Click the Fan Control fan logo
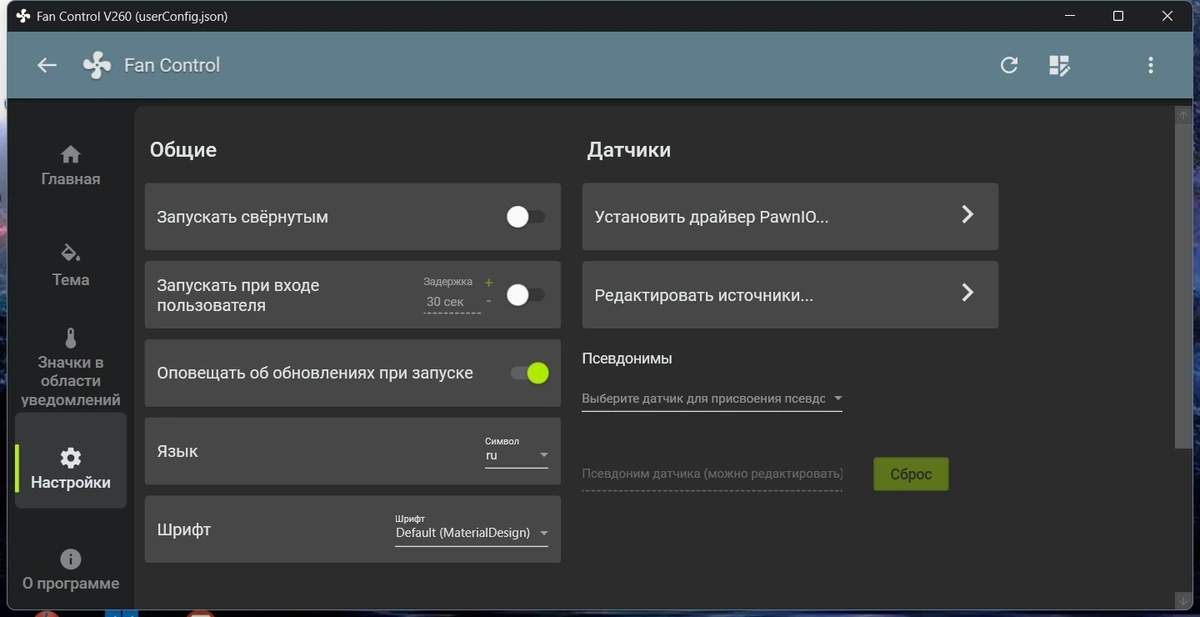Screen dimensions: 1200x617 pos(97,65)
